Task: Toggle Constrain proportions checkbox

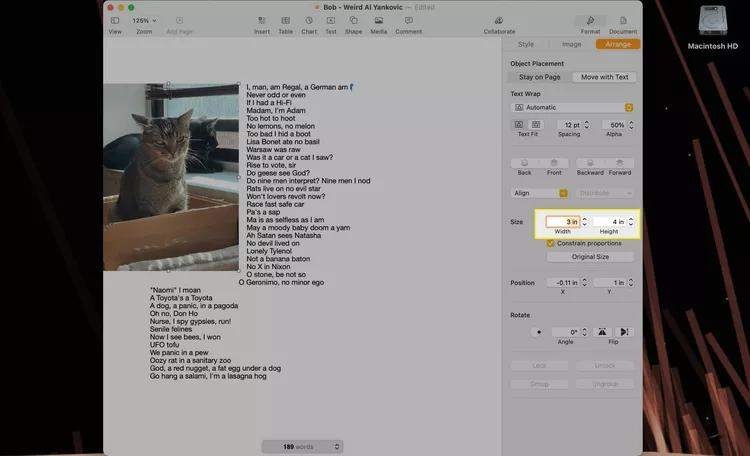Action: pyautogui.click(x=551, y=243)
